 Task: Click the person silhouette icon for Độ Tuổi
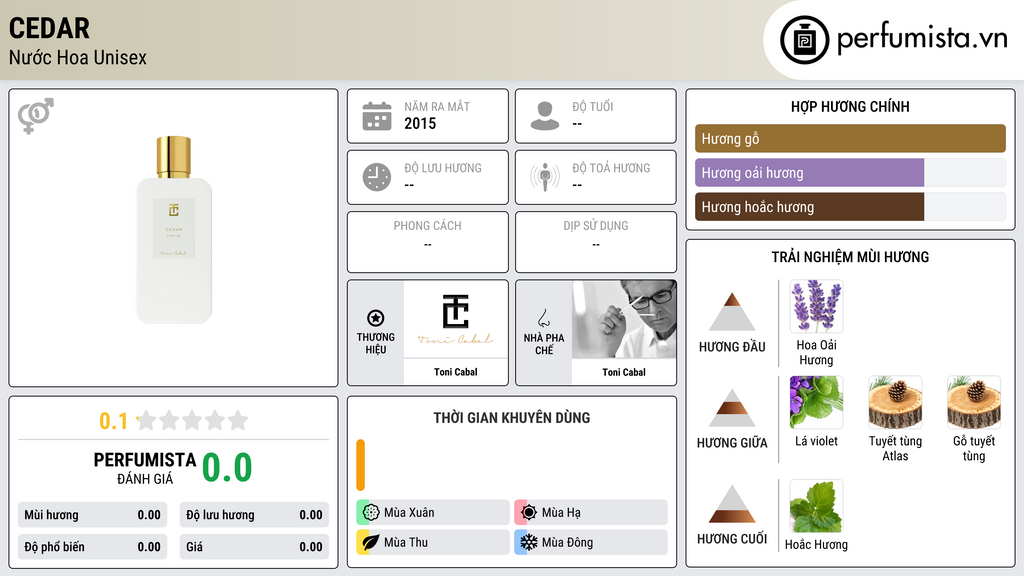click(x=545, y=116)
